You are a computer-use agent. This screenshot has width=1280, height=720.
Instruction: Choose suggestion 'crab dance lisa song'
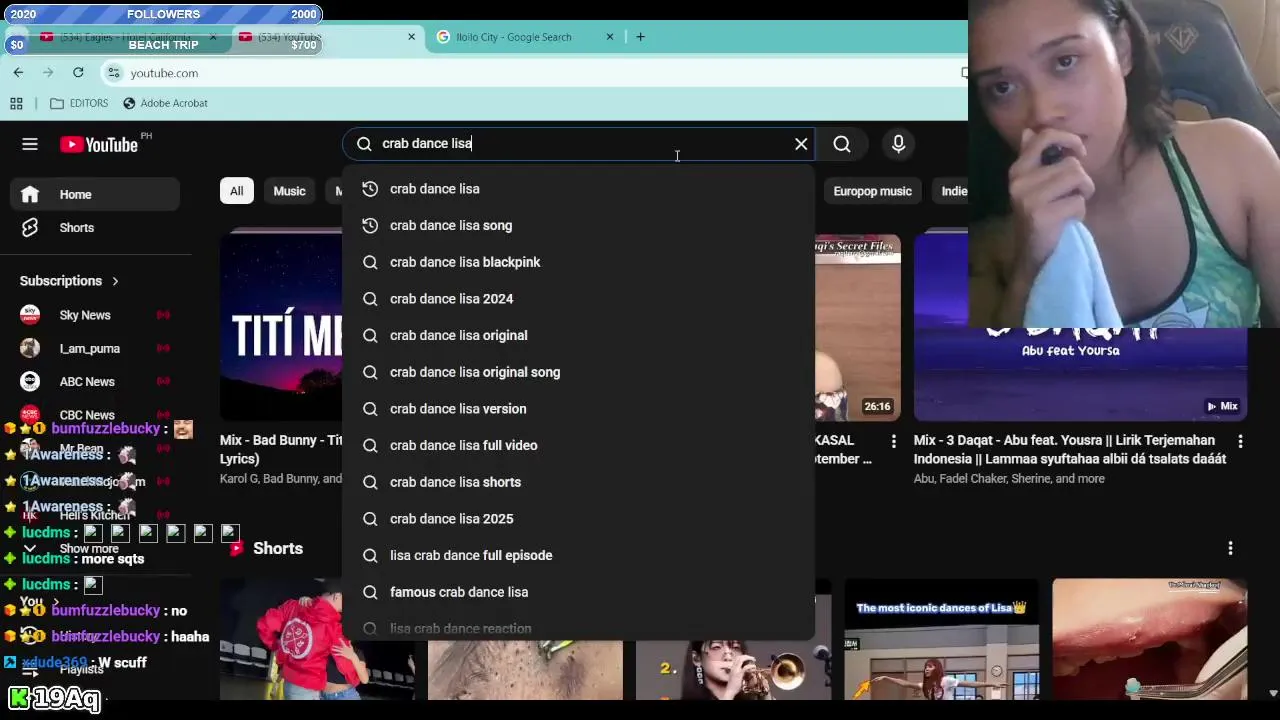click(578, 225)
